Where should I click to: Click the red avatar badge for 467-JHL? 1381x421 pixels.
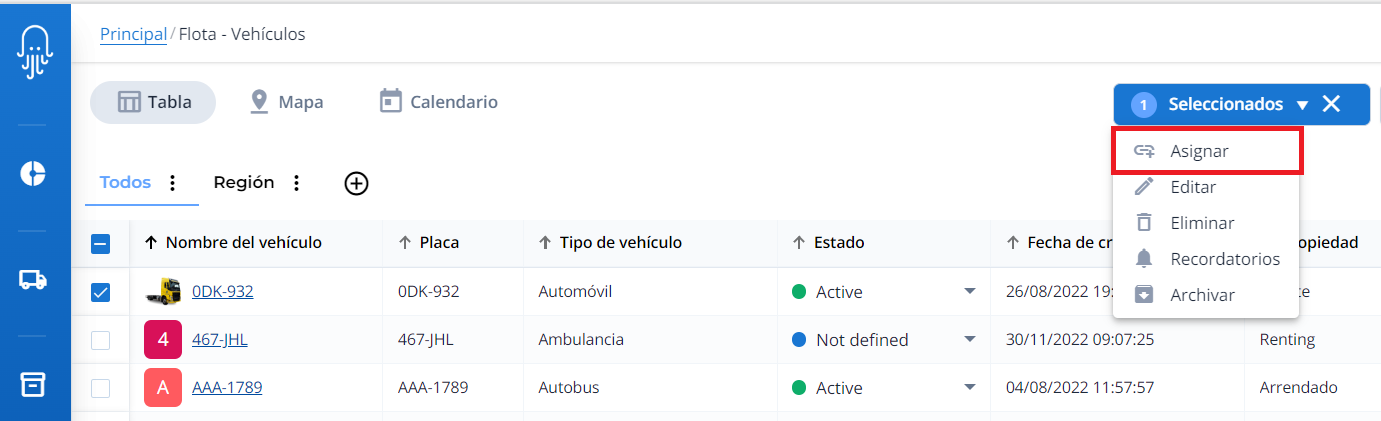coord(163,340)
